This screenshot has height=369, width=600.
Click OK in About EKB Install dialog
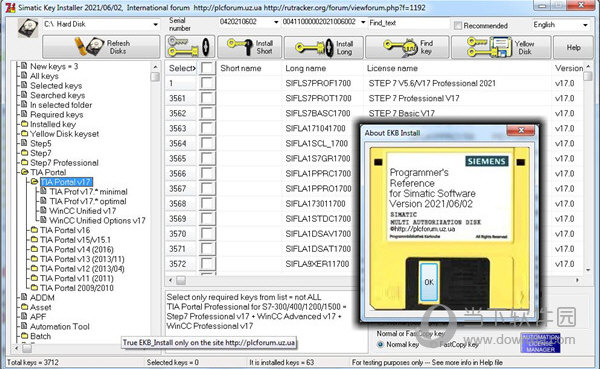point(429,282)
